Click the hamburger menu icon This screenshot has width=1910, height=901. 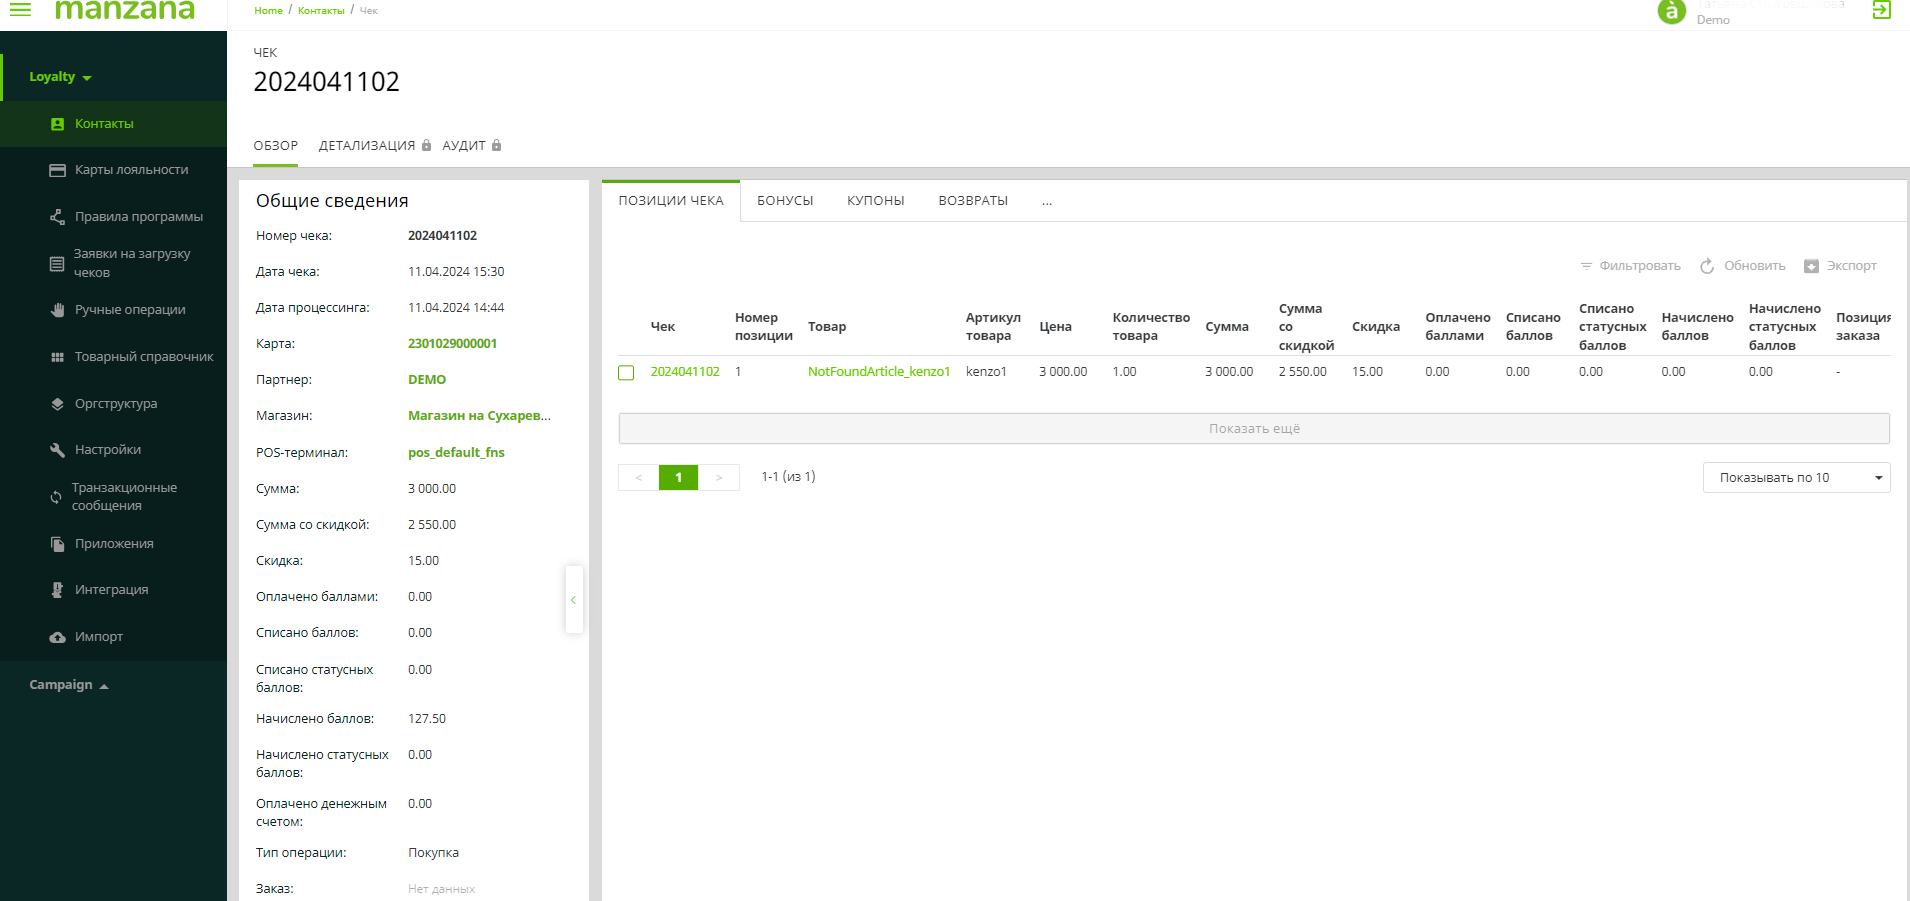(x=20, y=9)
